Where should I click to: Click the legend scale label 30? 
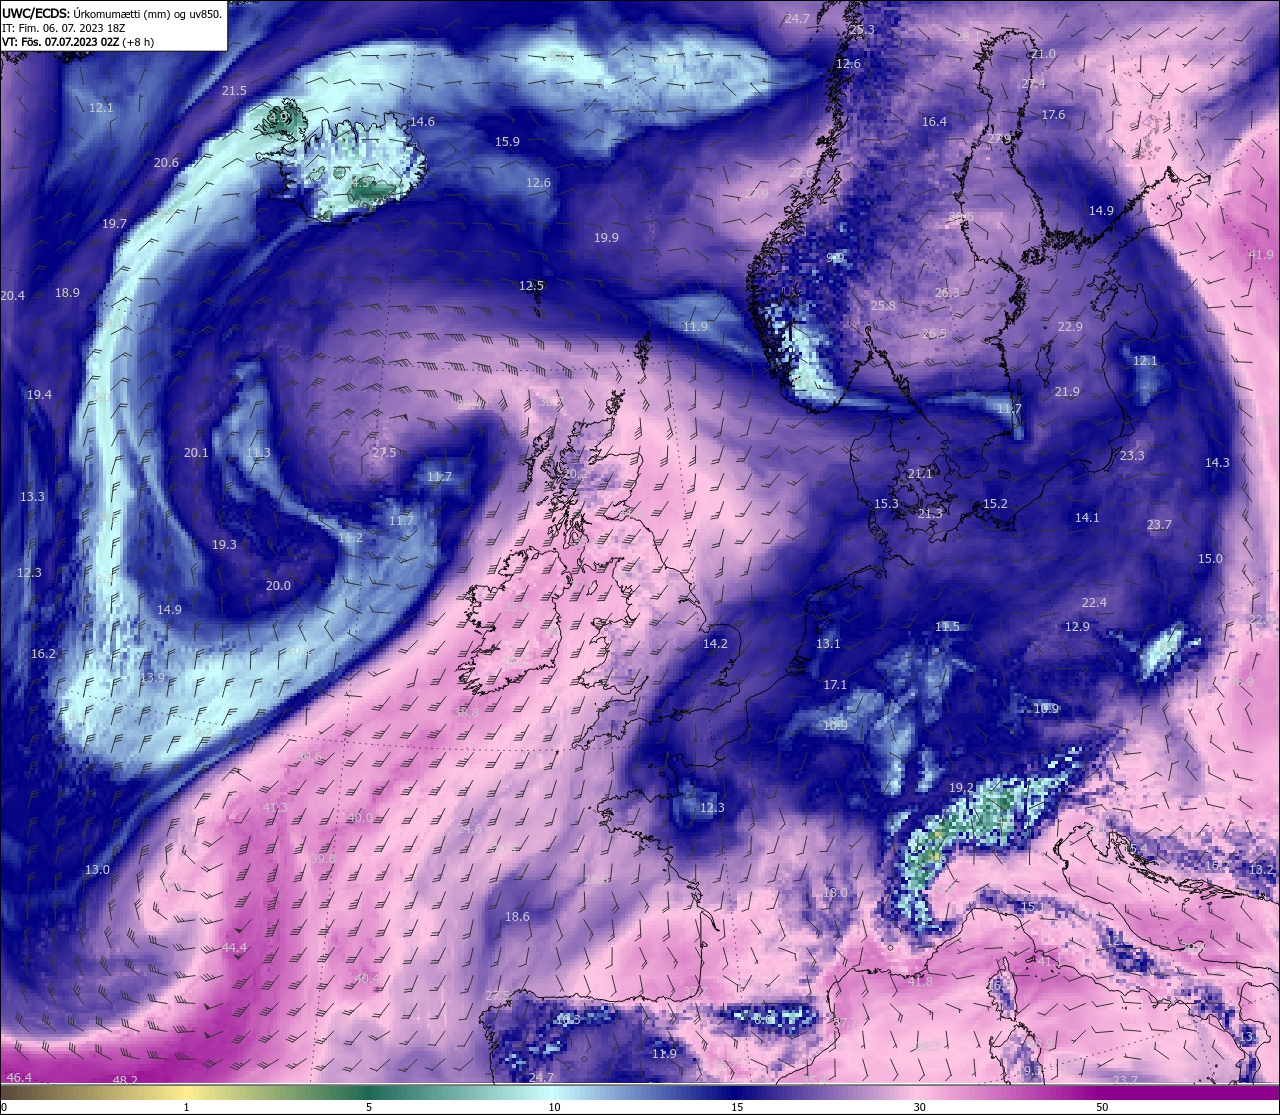[x=919, y=1108]
